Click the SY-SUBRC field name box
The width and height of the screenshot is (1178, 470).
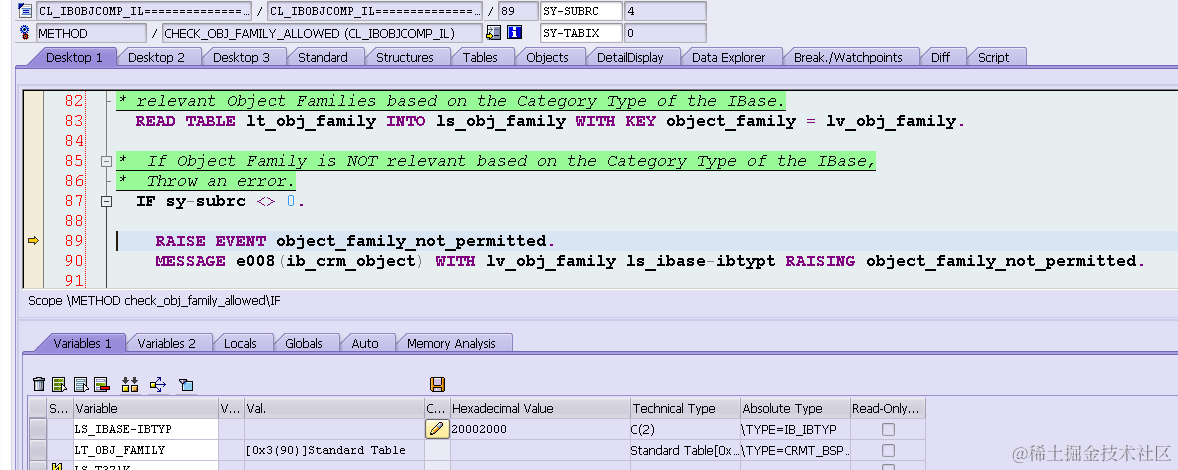(x=581, y=11)
